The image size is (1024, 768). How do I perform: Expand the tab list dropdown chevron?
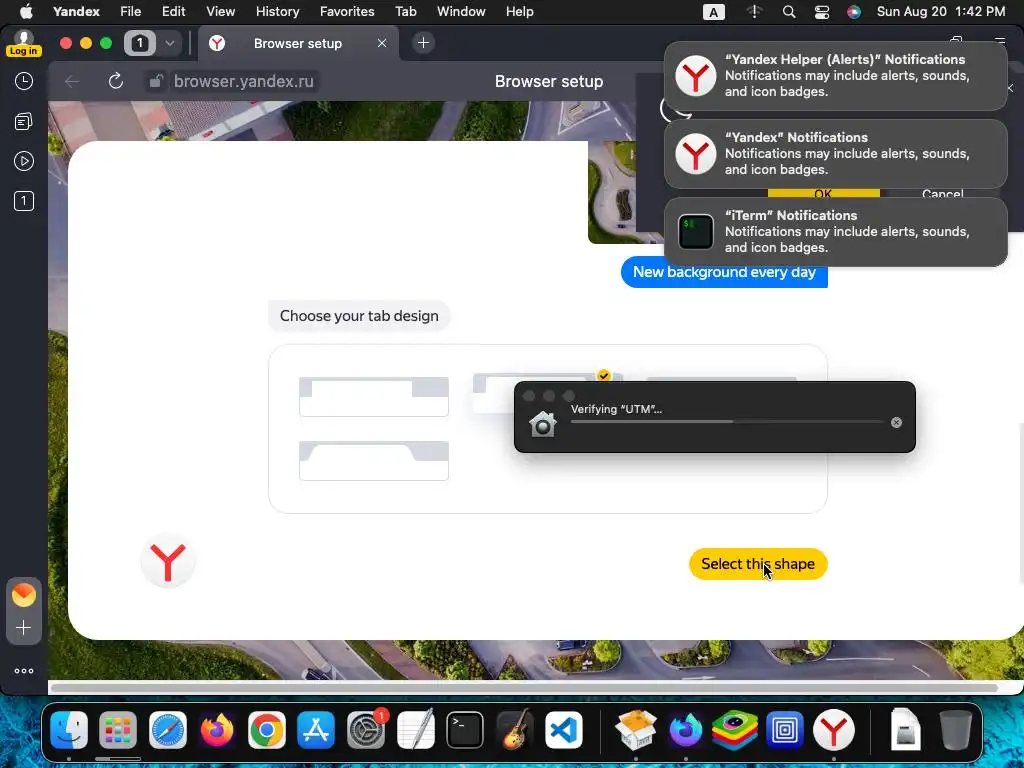tap(170, 43)
